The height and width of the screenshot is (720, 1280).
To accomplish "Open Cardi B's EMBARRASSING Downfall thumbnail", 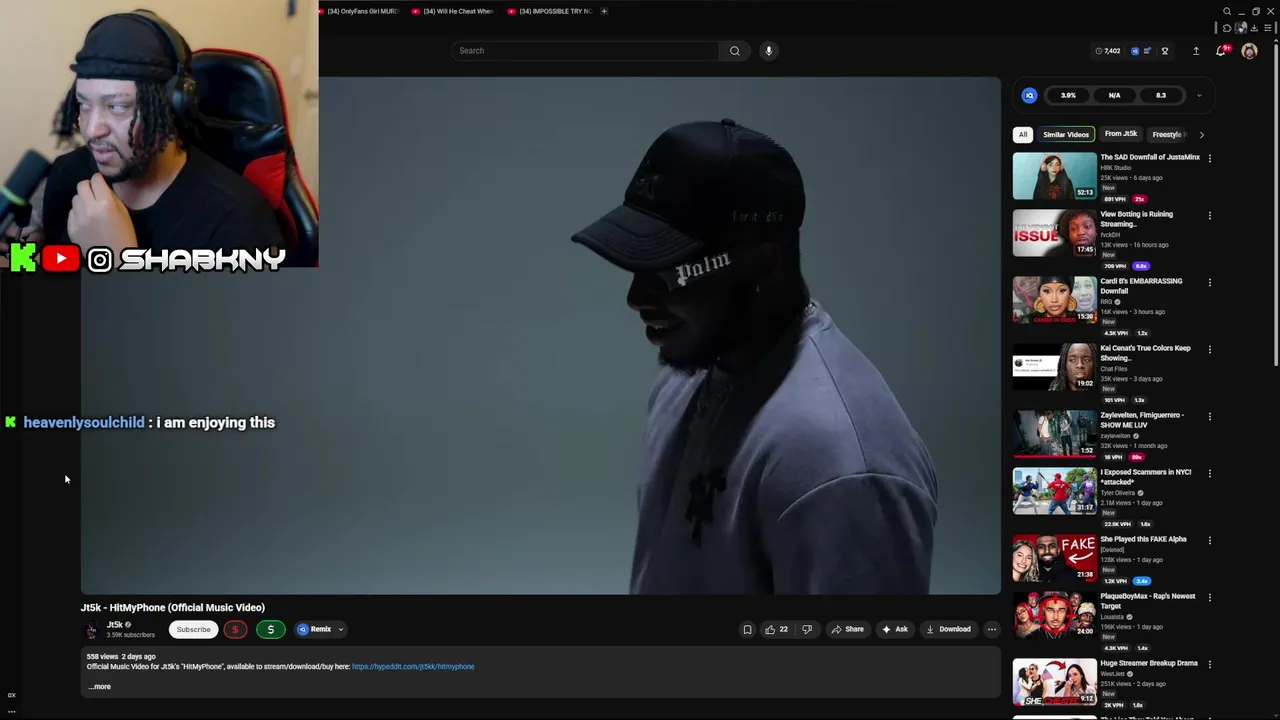I will point(1054,300).
